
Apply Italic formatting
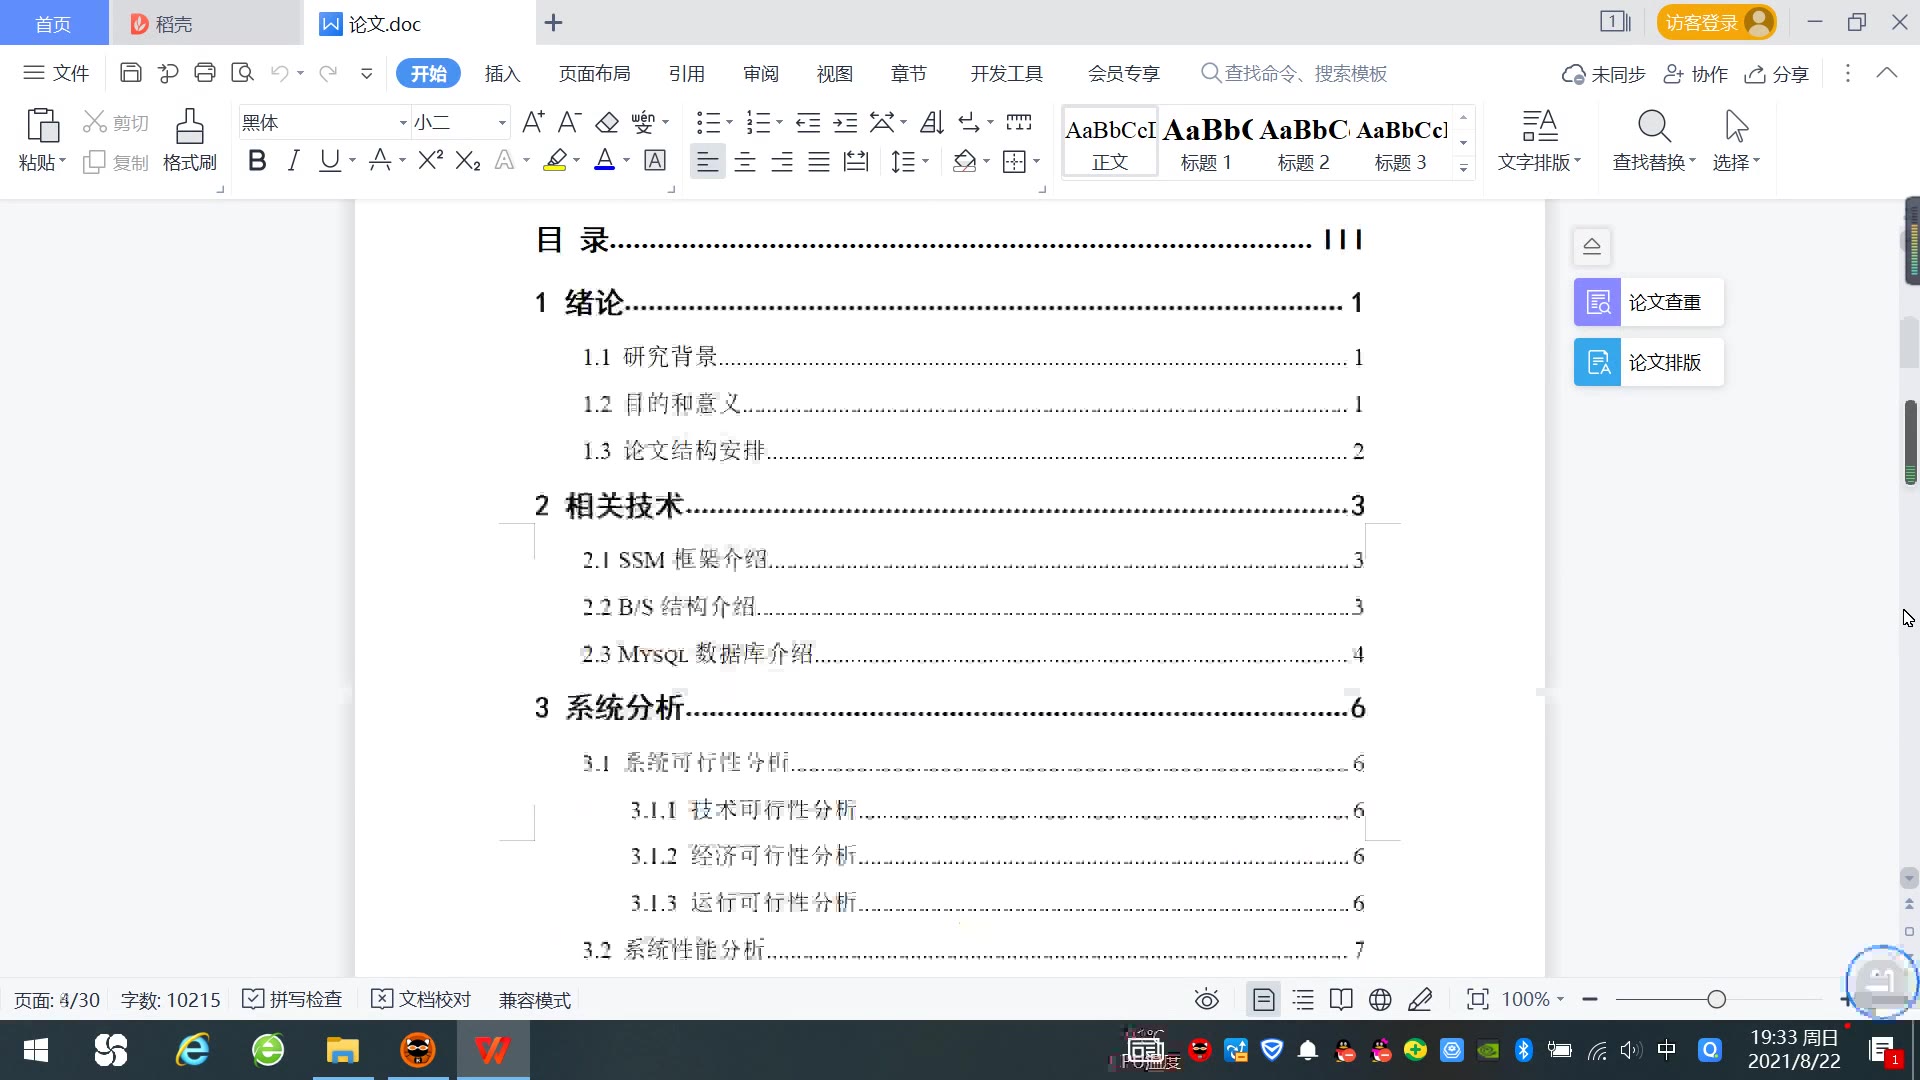coord(293,161)
